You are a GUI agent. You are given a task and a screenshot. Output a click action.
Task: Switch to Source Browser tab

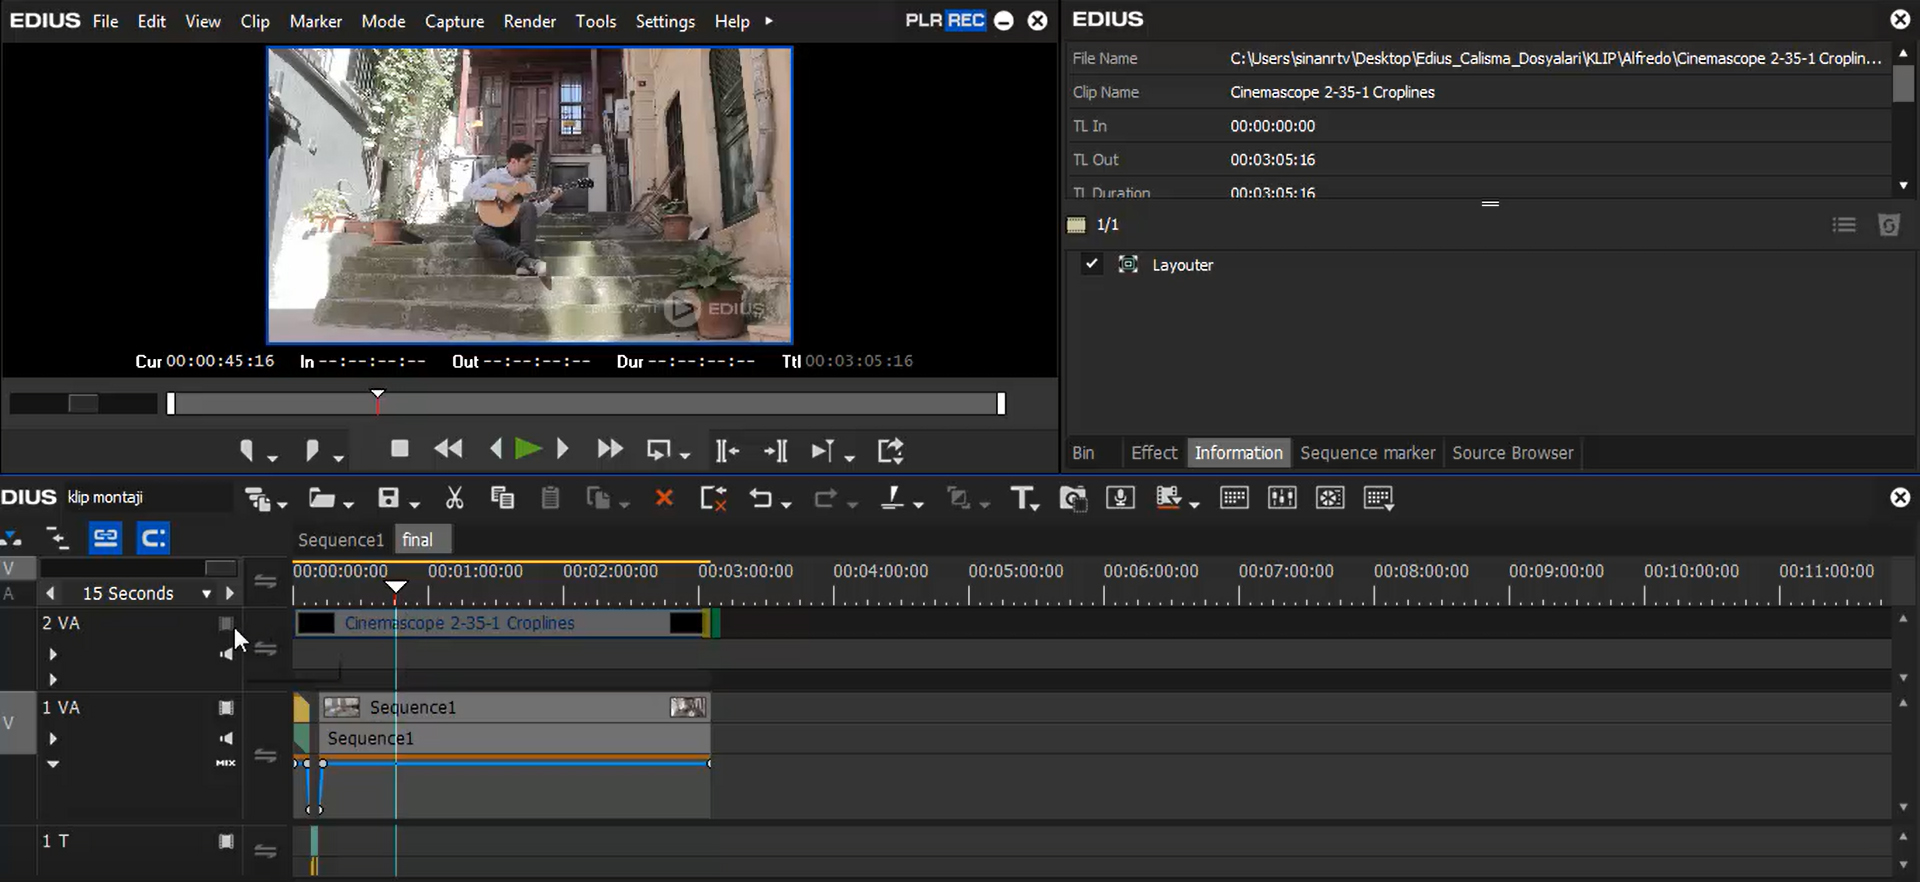[1512, 453]
